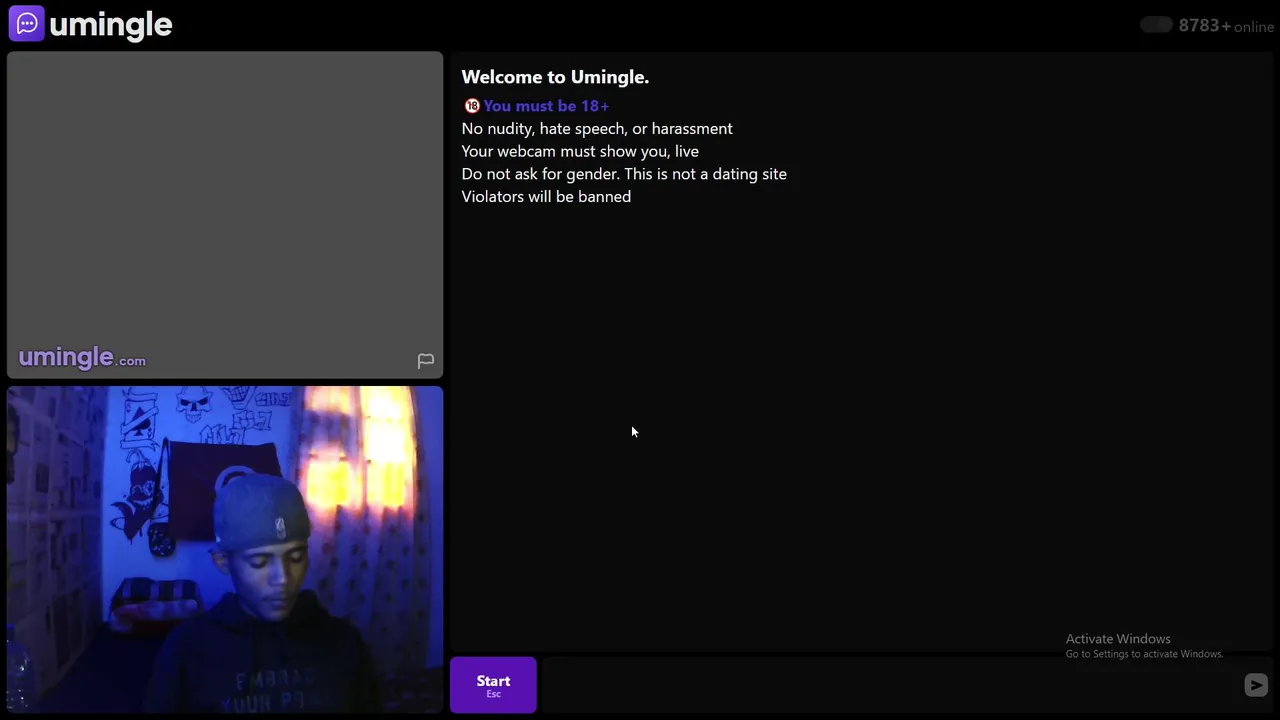Image resolution: width=1280 pixels, height=720 pixels.
Task: Click 'Your webcam must show you, live' text
Action: (580, 152)
